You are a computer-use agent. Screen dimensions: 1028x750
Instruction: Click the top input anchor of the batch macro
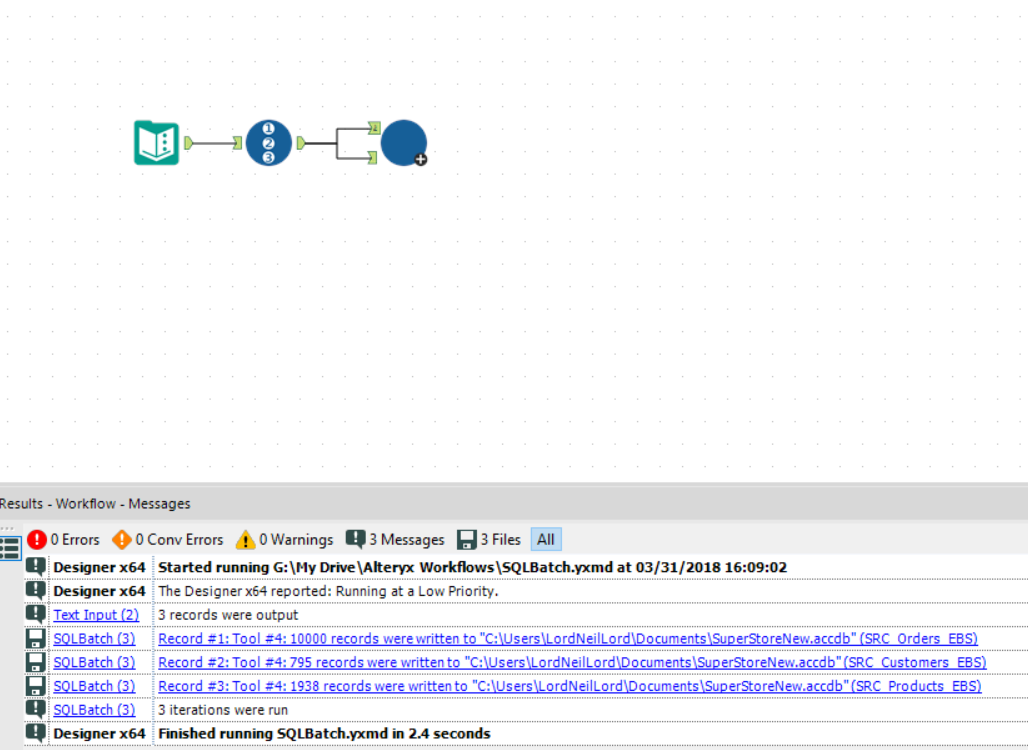tap(374, 130)
